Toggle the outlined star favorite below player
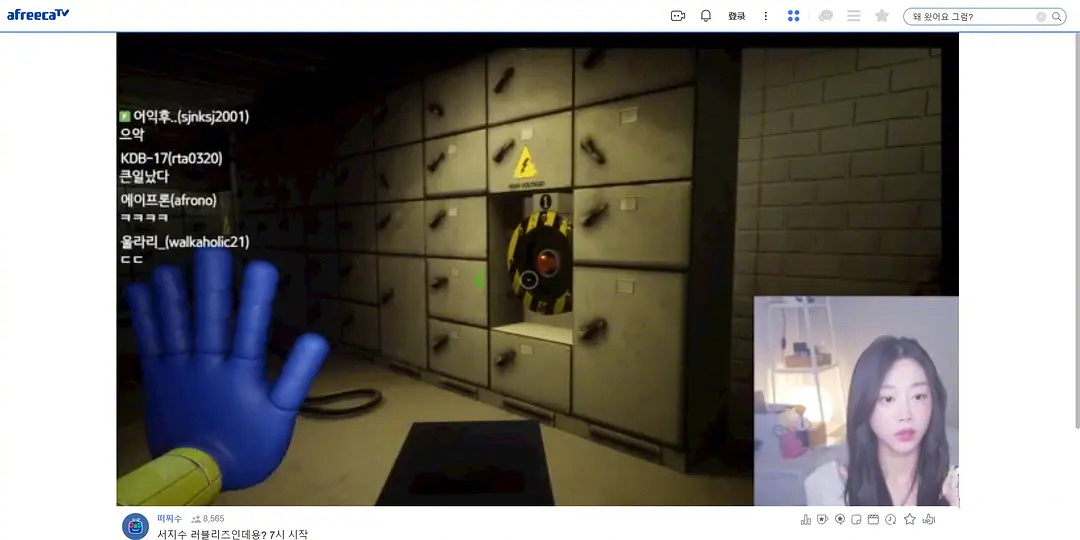The height and width of the screenshot is (540, 1080). pyautogui.click(x=910, y=519)
